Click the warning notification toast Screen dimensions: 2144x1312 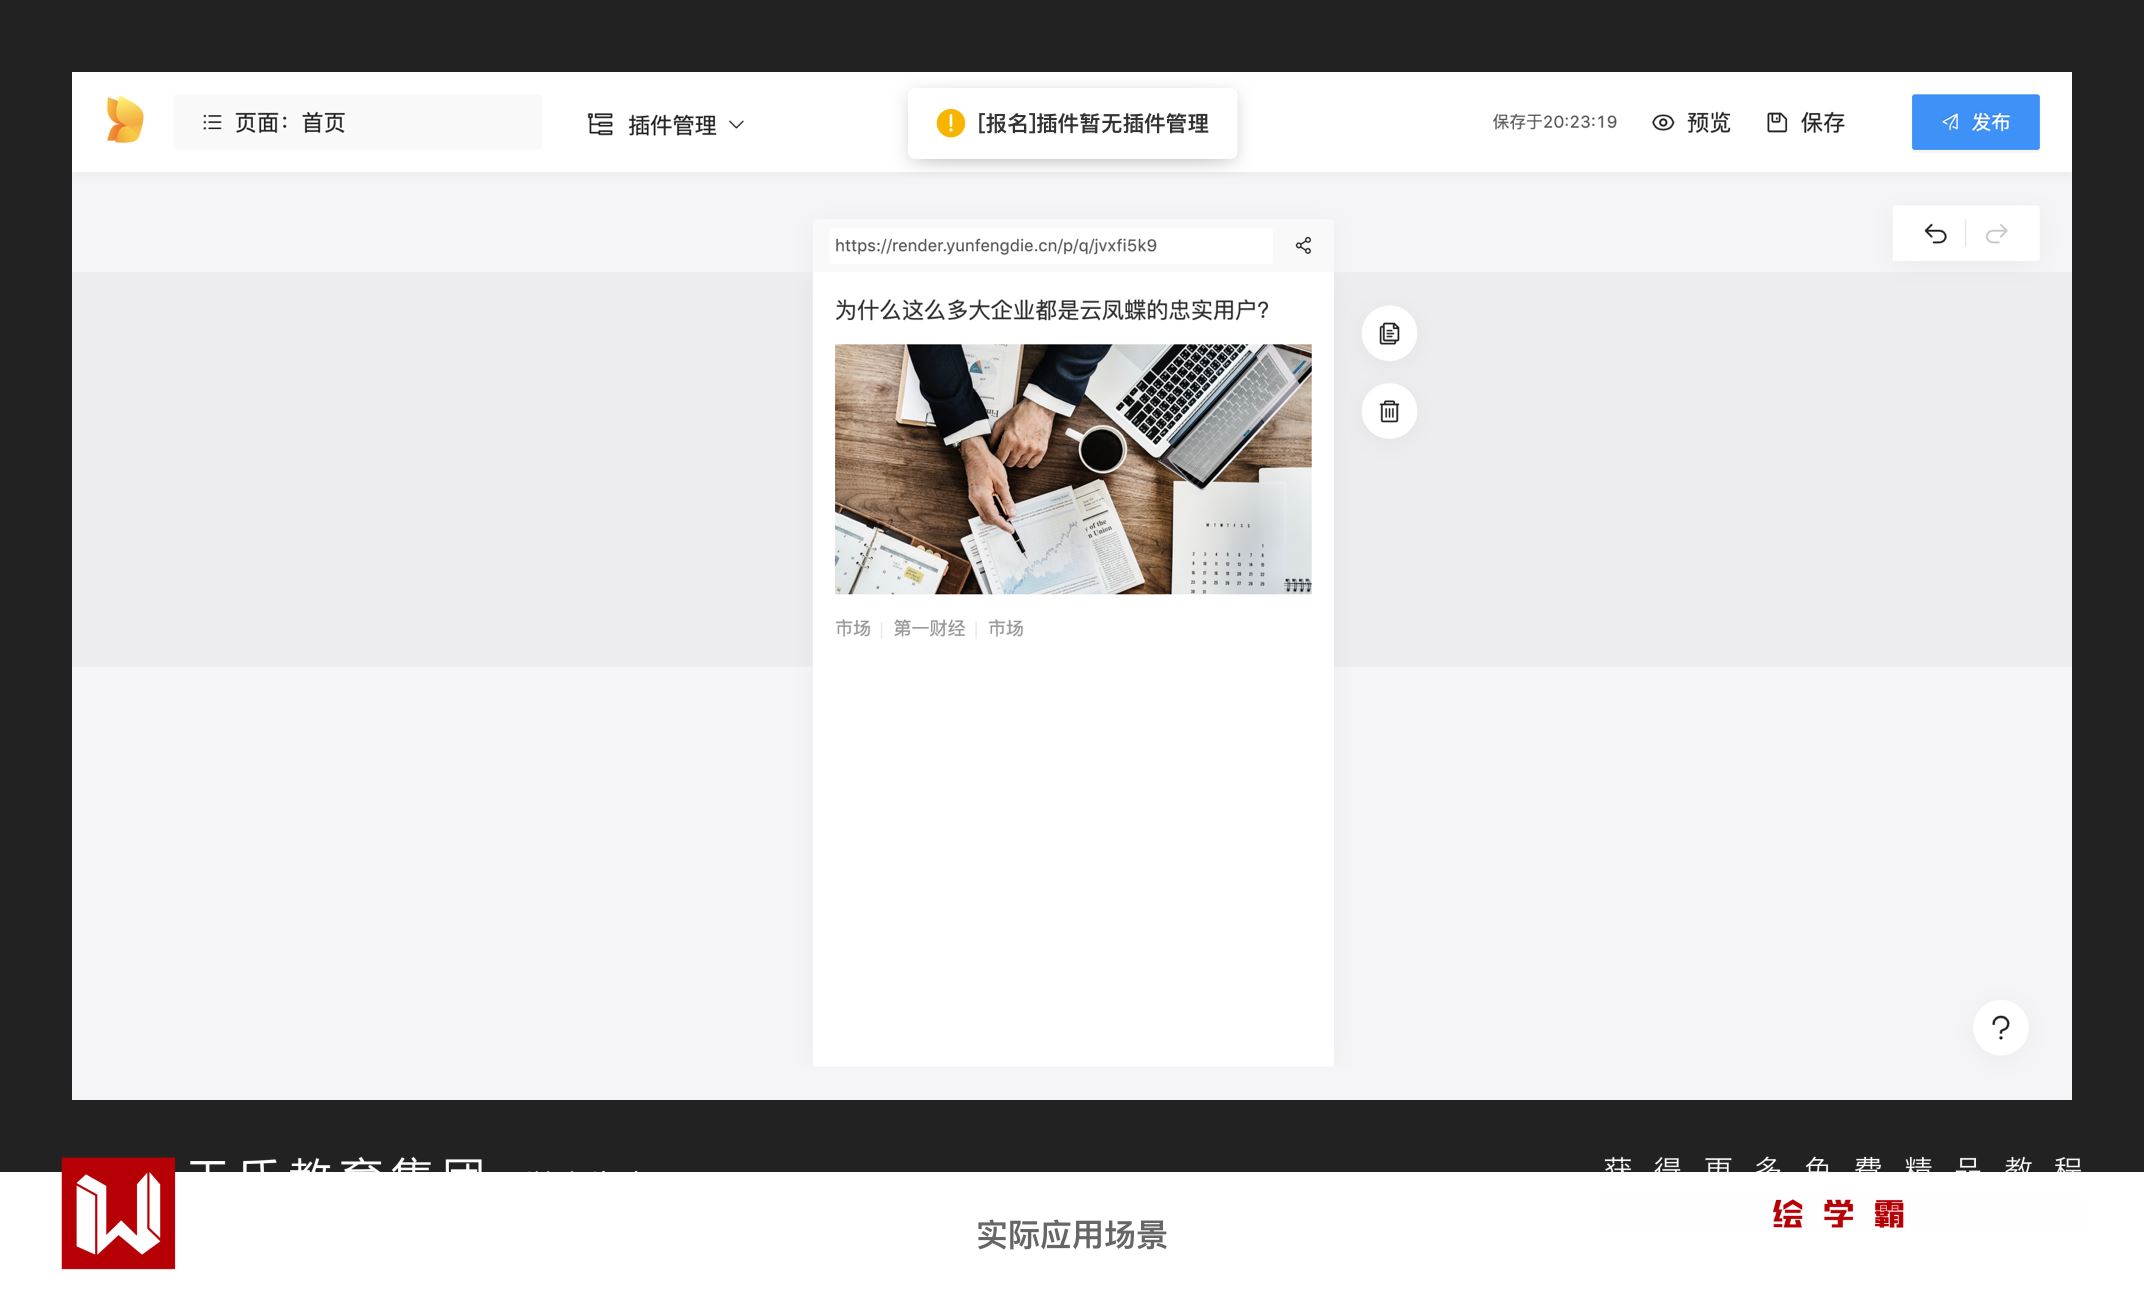(x=1072, y=123)
